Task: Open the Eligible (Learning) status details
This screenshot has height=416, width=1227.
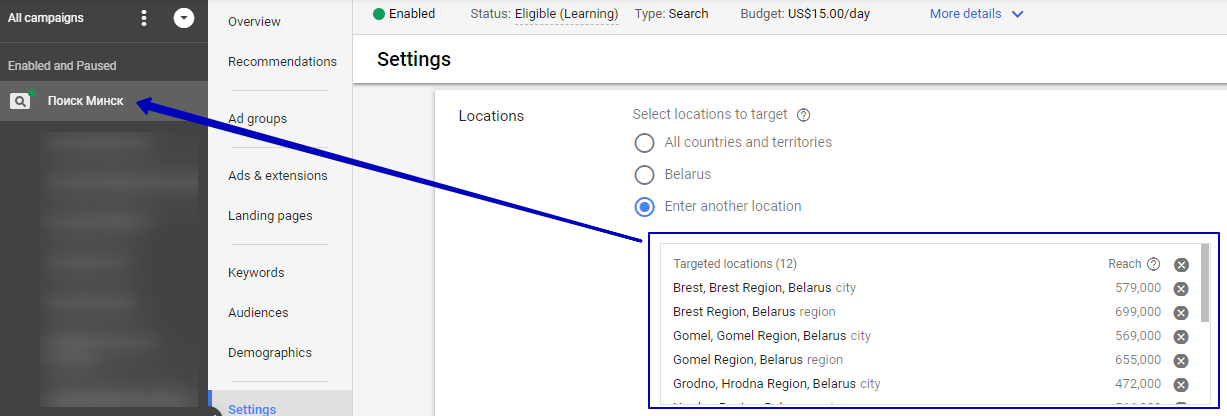Action: click(x=566, y=14)
